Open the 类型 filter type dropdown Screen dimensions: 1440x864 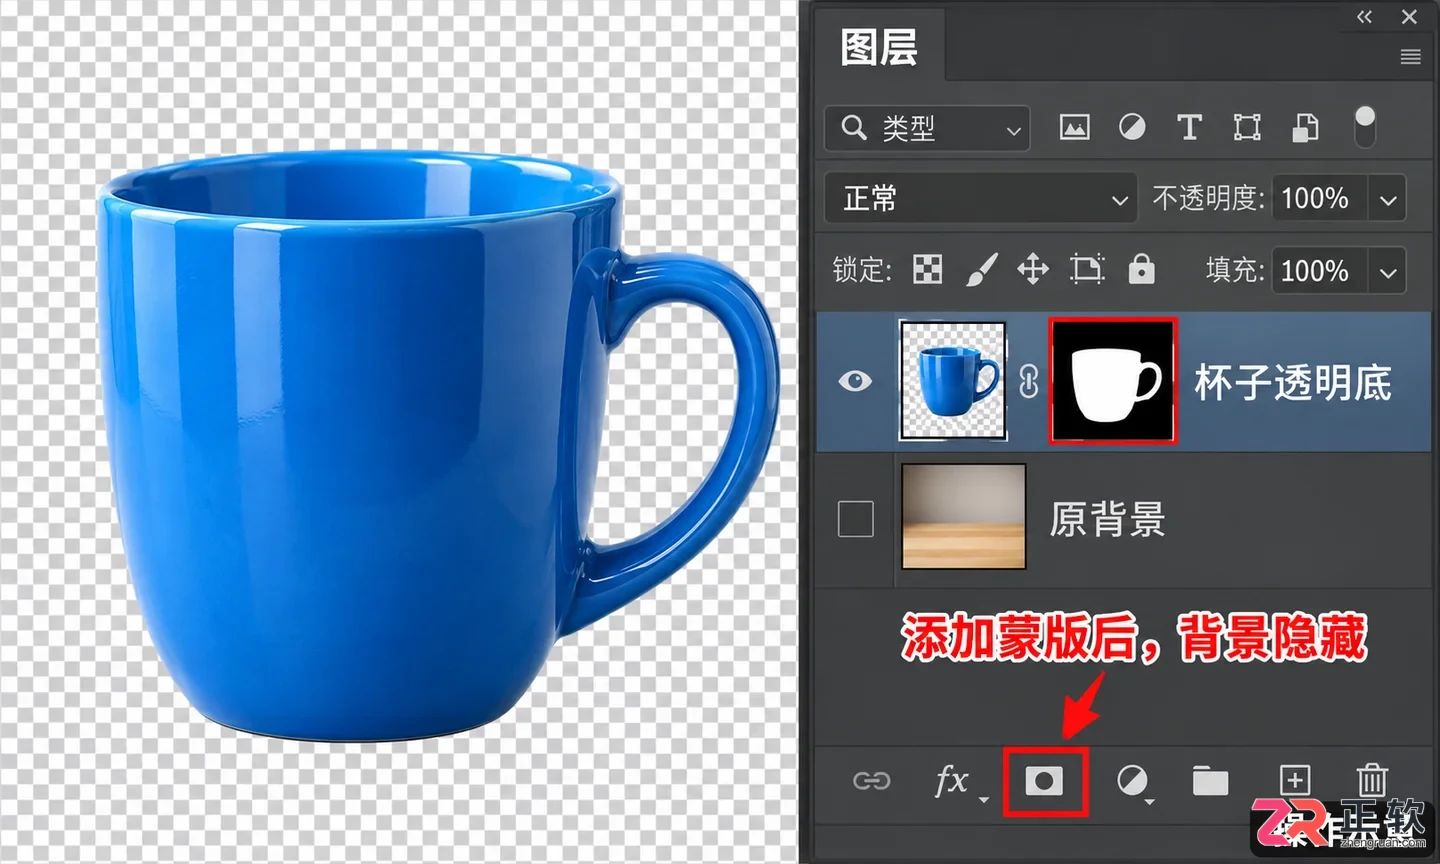tap(927, 128)
